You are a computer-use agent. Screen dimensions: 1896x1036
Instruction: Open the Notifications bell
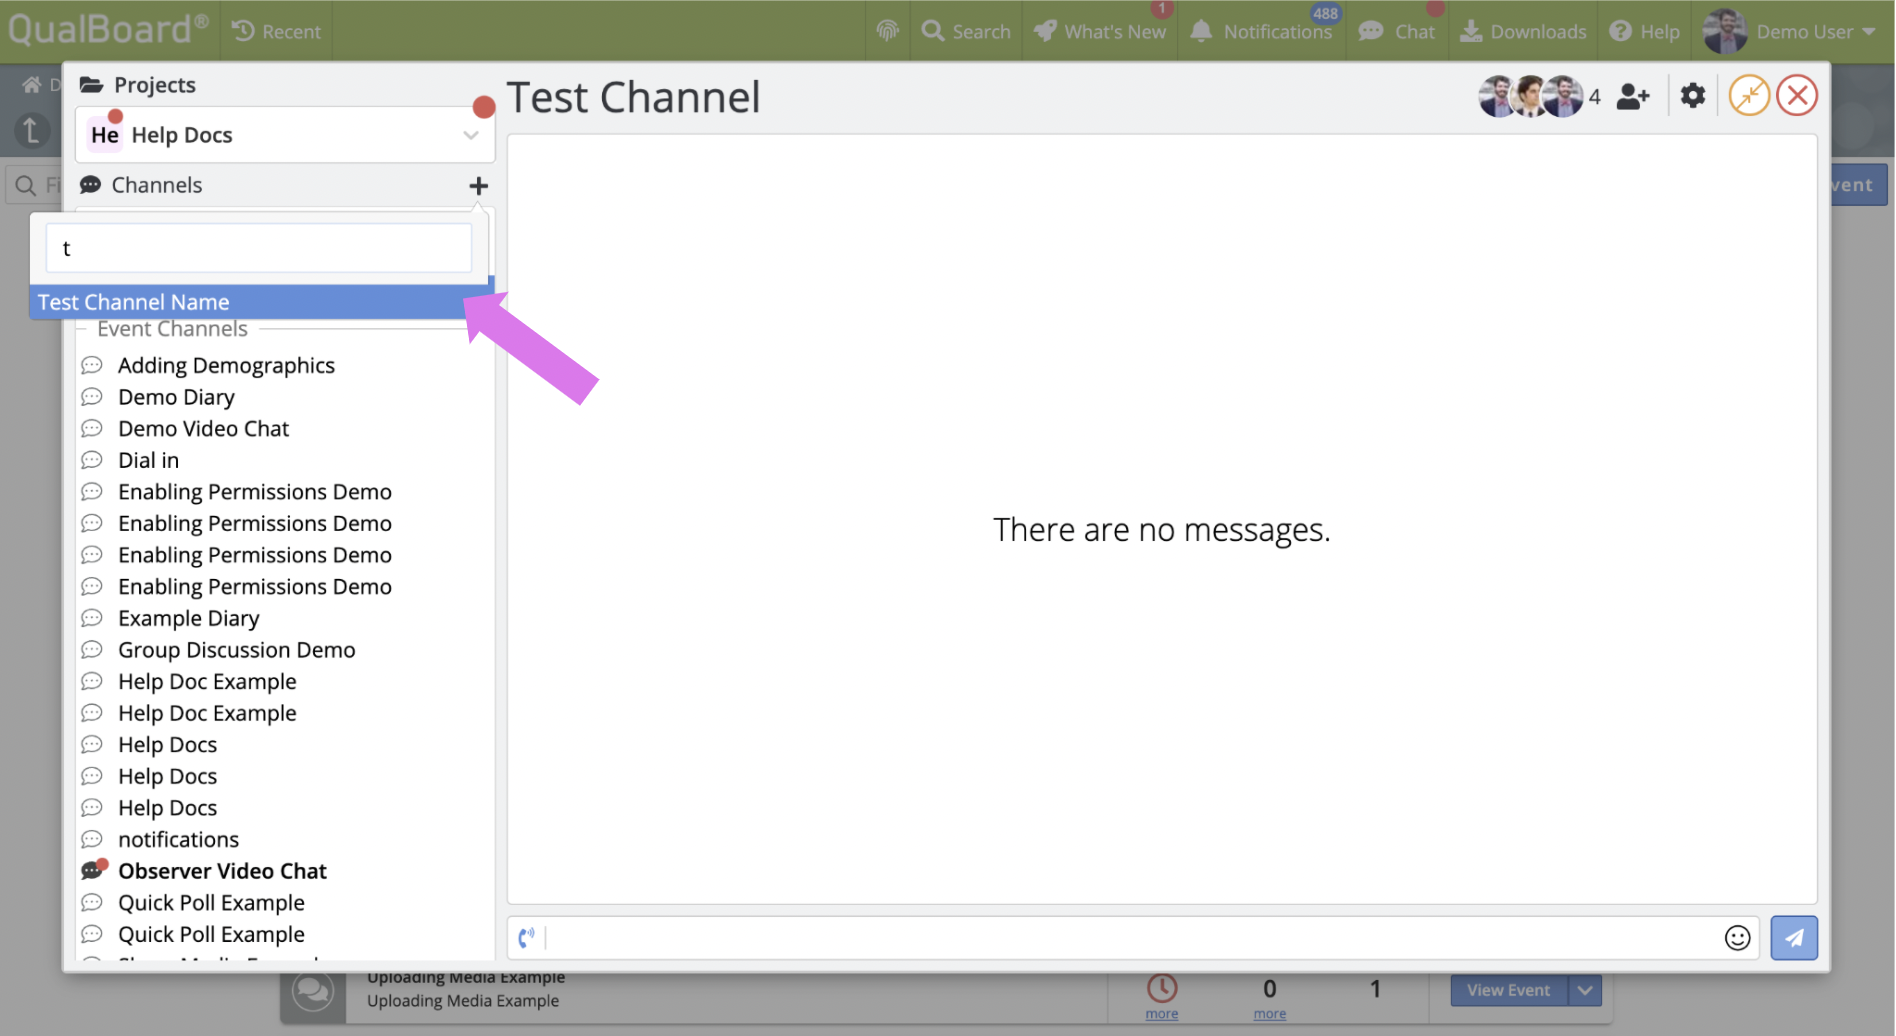click(x=1261, y=31)
